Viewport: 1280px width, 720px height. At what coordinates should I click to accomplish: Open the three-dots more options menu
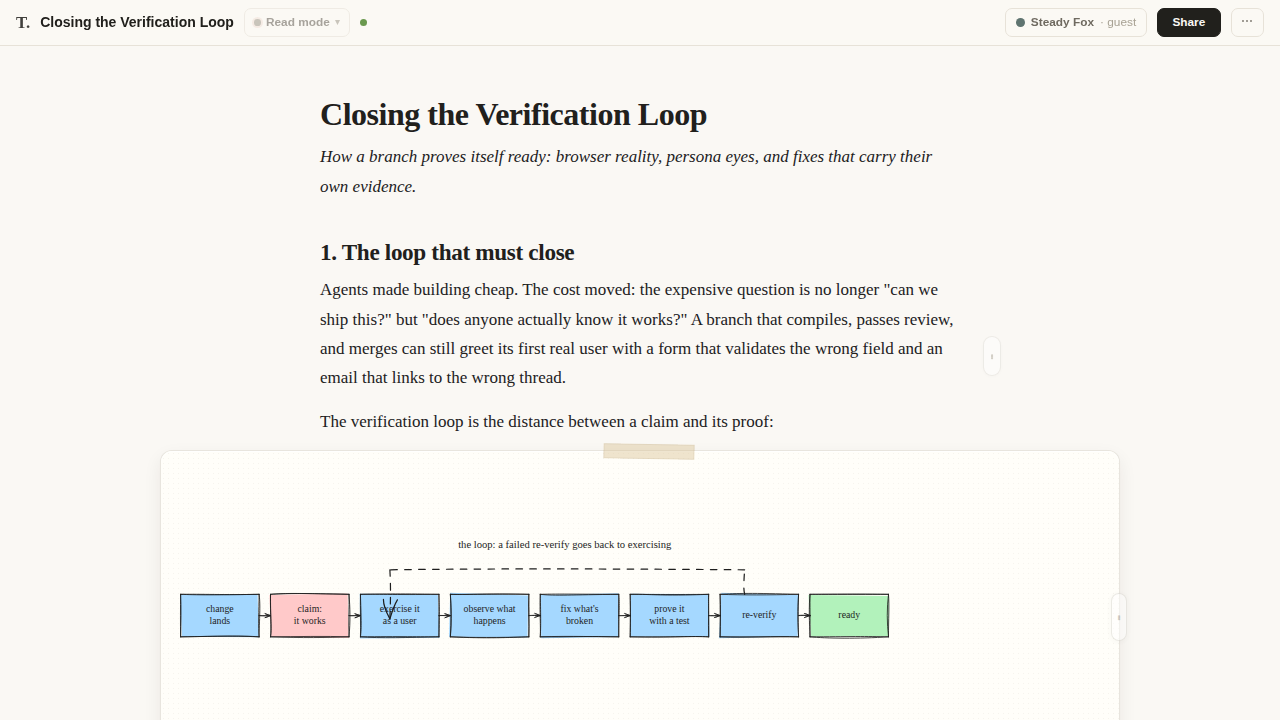tap(1247, 22)
